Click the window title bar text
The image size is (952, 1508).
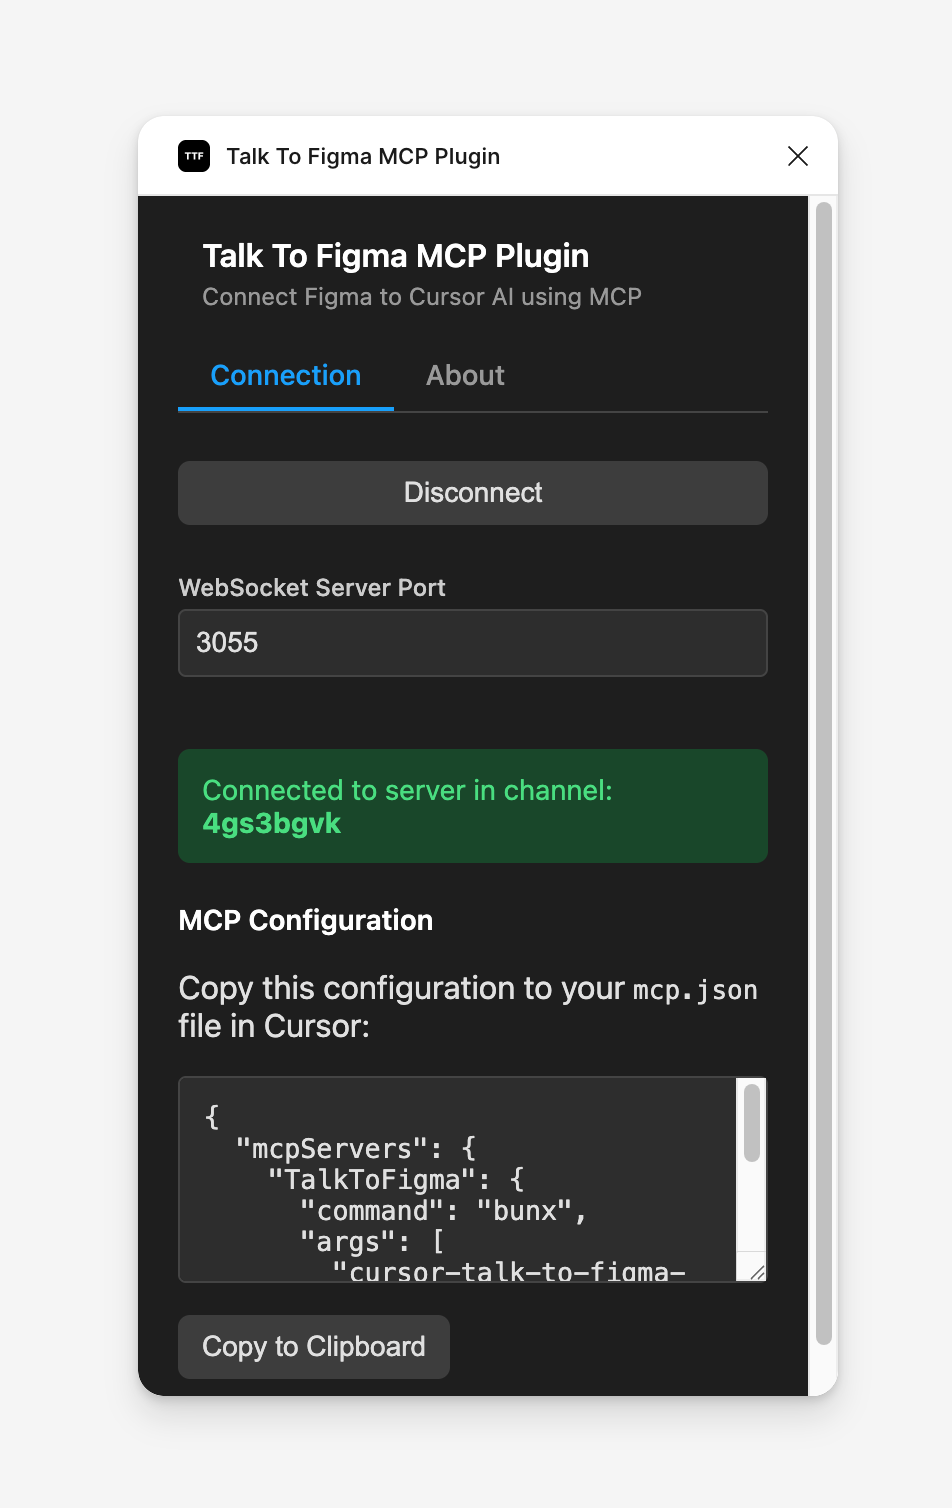pos(363,156)
